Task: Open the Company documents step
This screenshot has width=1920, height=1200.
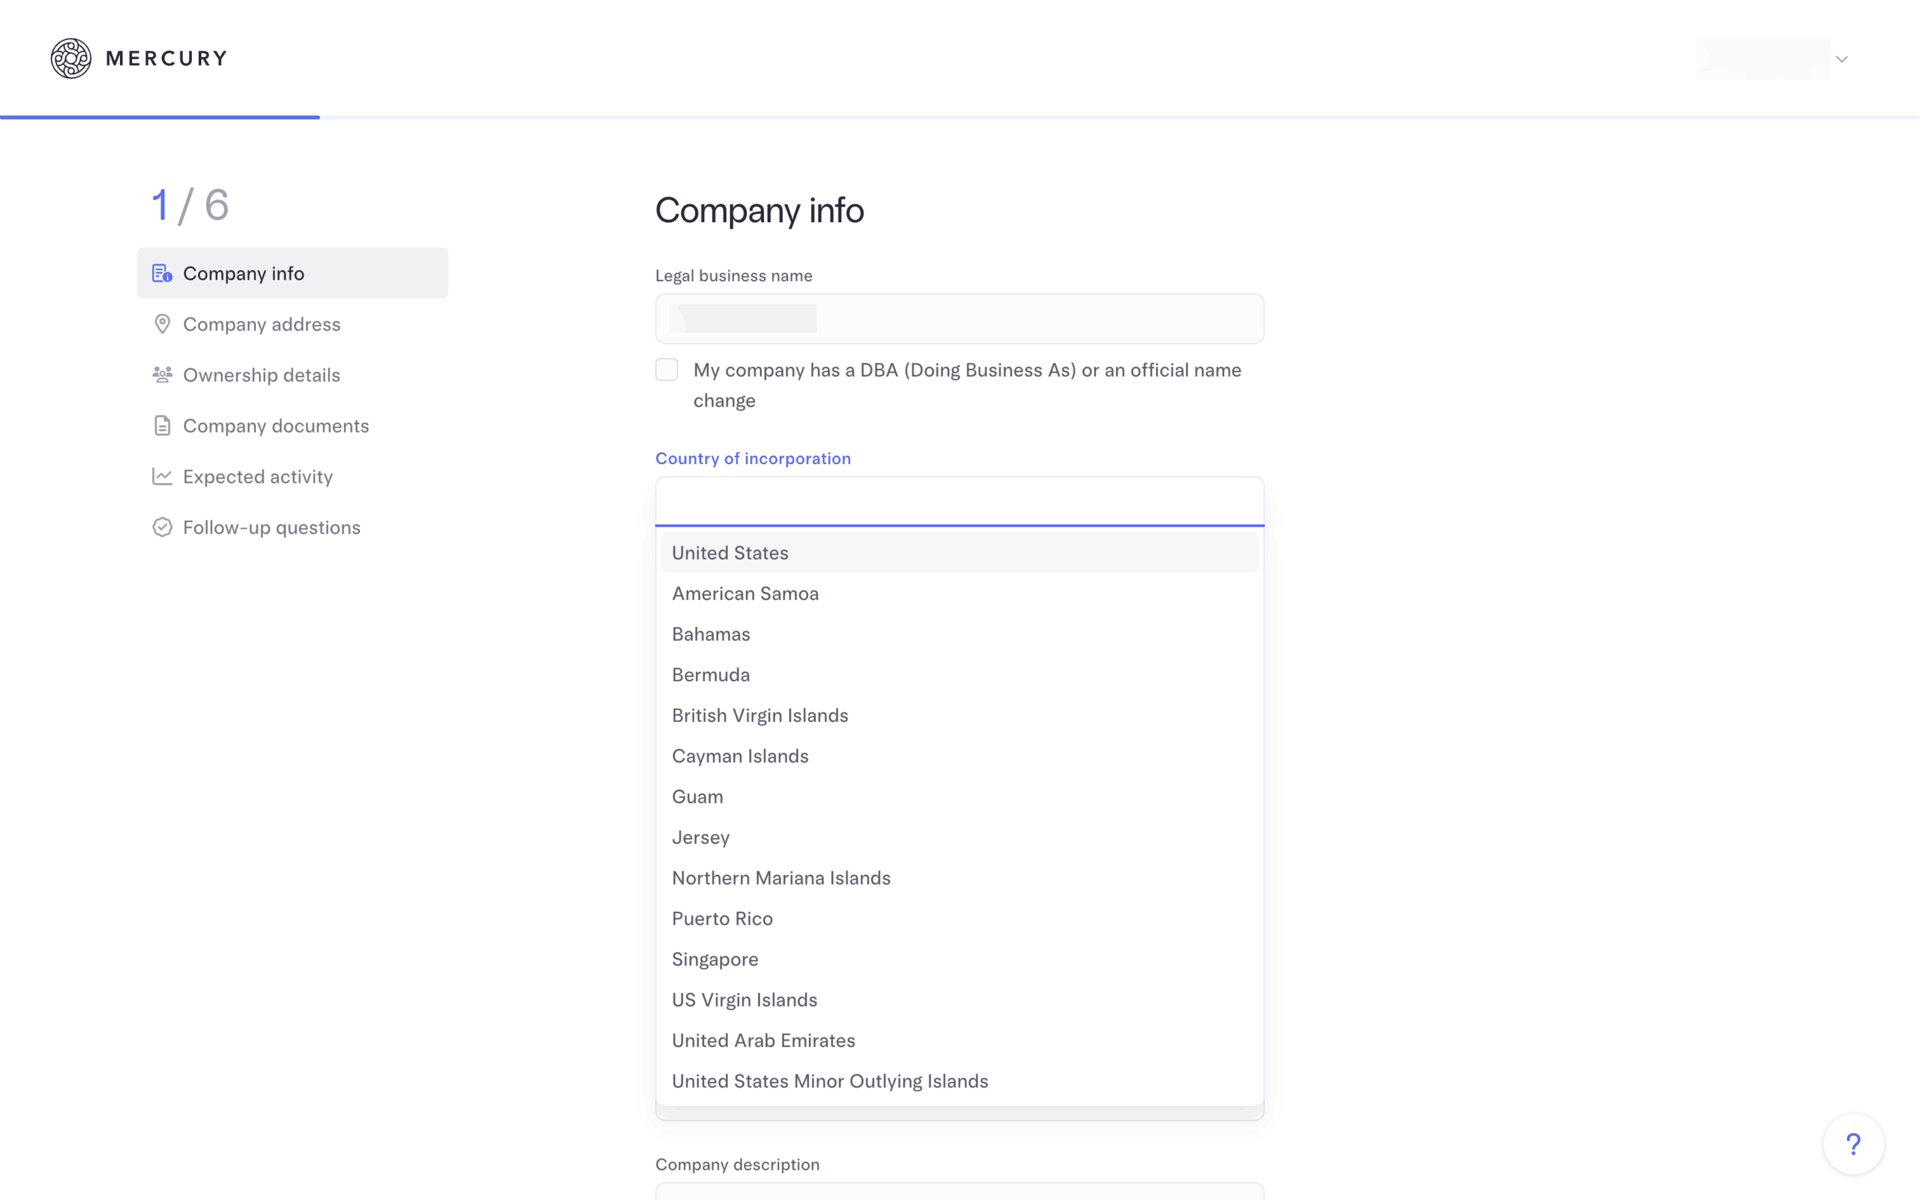Action: point(292,426)
